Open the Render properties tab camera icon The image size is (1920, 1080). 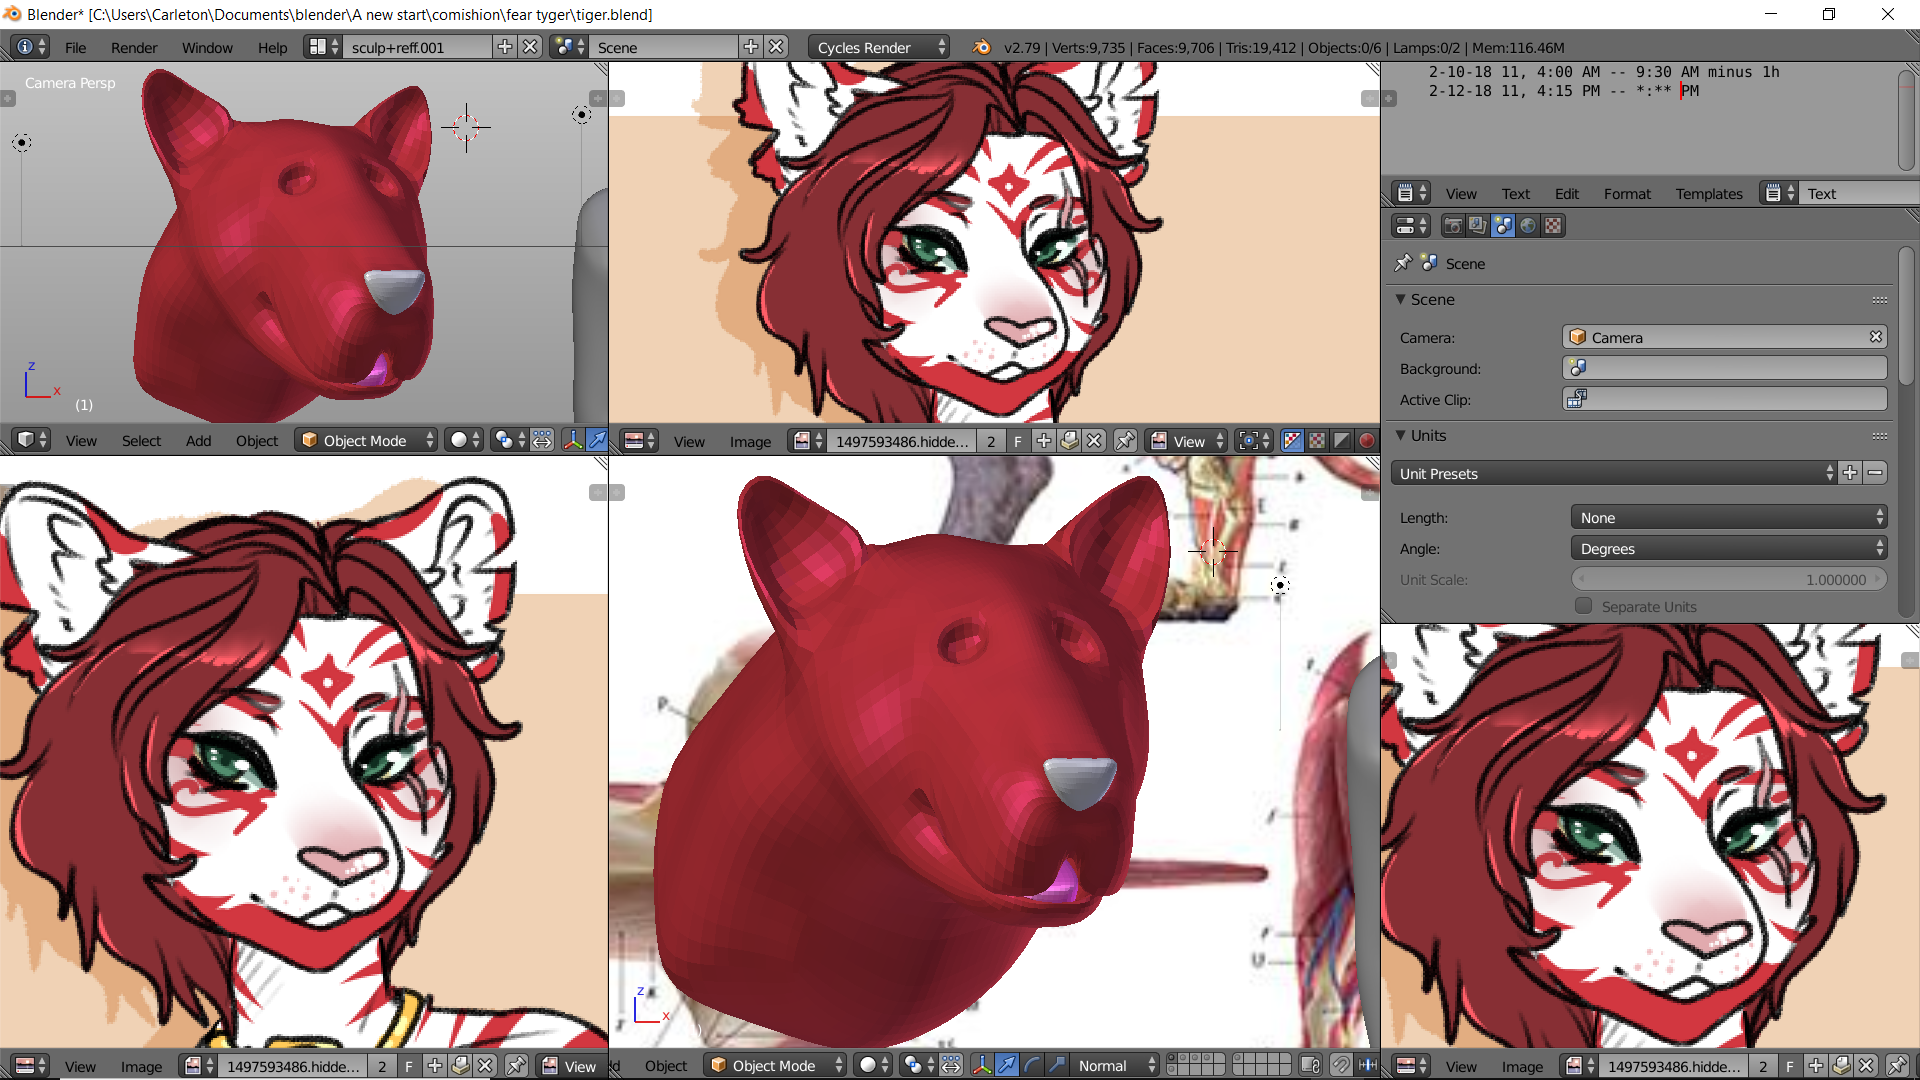pos(1453,226)
